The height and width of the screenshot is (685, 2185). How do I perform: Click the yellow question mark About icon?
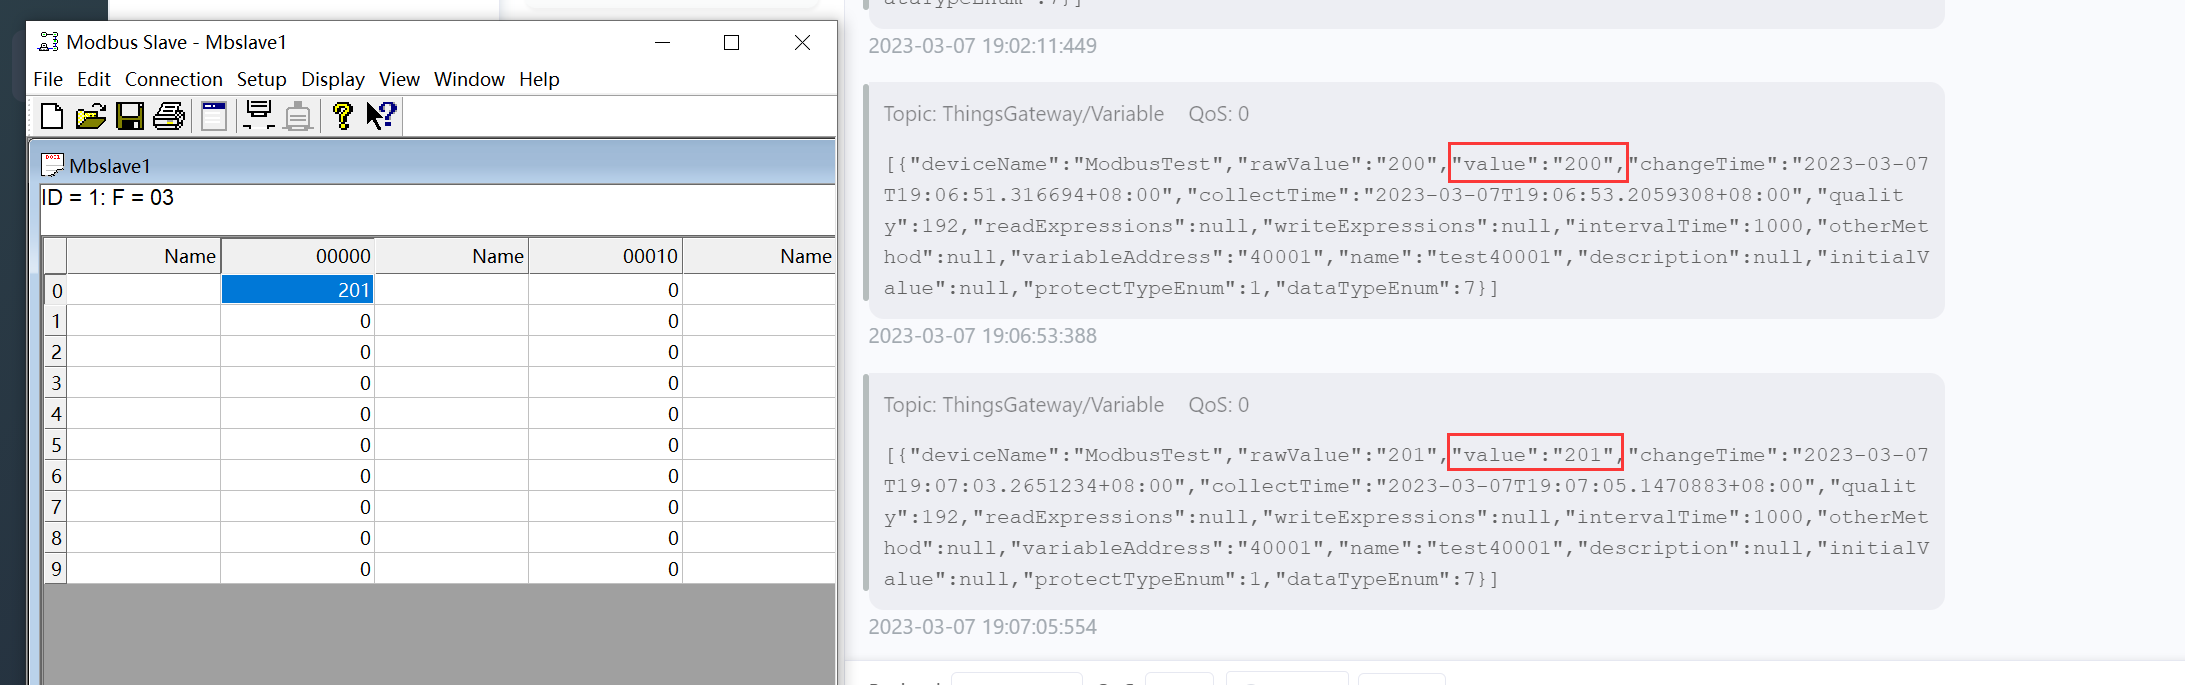pyautogui.click(x=342, y=117)
